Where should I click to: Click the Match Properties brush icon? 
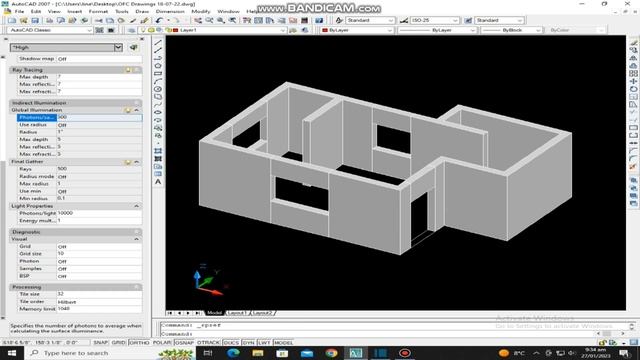click(144, 20)
